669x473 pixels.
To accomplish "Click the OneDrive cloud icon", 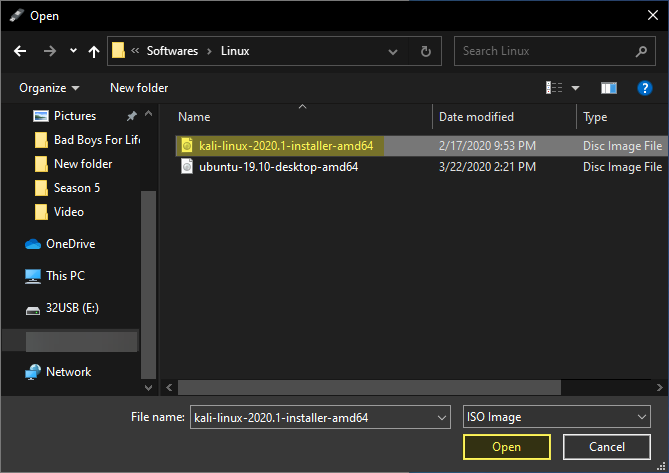I will pyautogui.click(x=33, y=244).
